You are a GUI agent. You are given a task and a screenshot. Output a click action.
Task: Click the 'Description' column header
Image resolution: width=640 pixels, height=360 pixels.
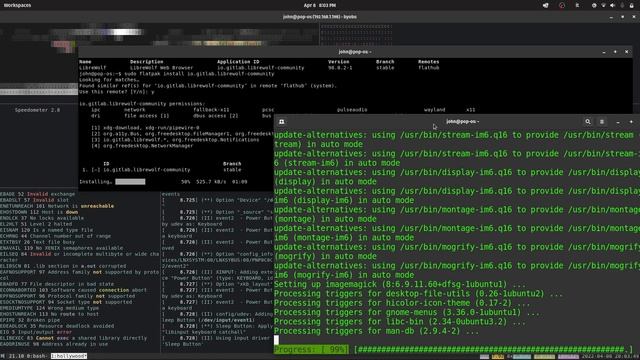click(147, 62)
